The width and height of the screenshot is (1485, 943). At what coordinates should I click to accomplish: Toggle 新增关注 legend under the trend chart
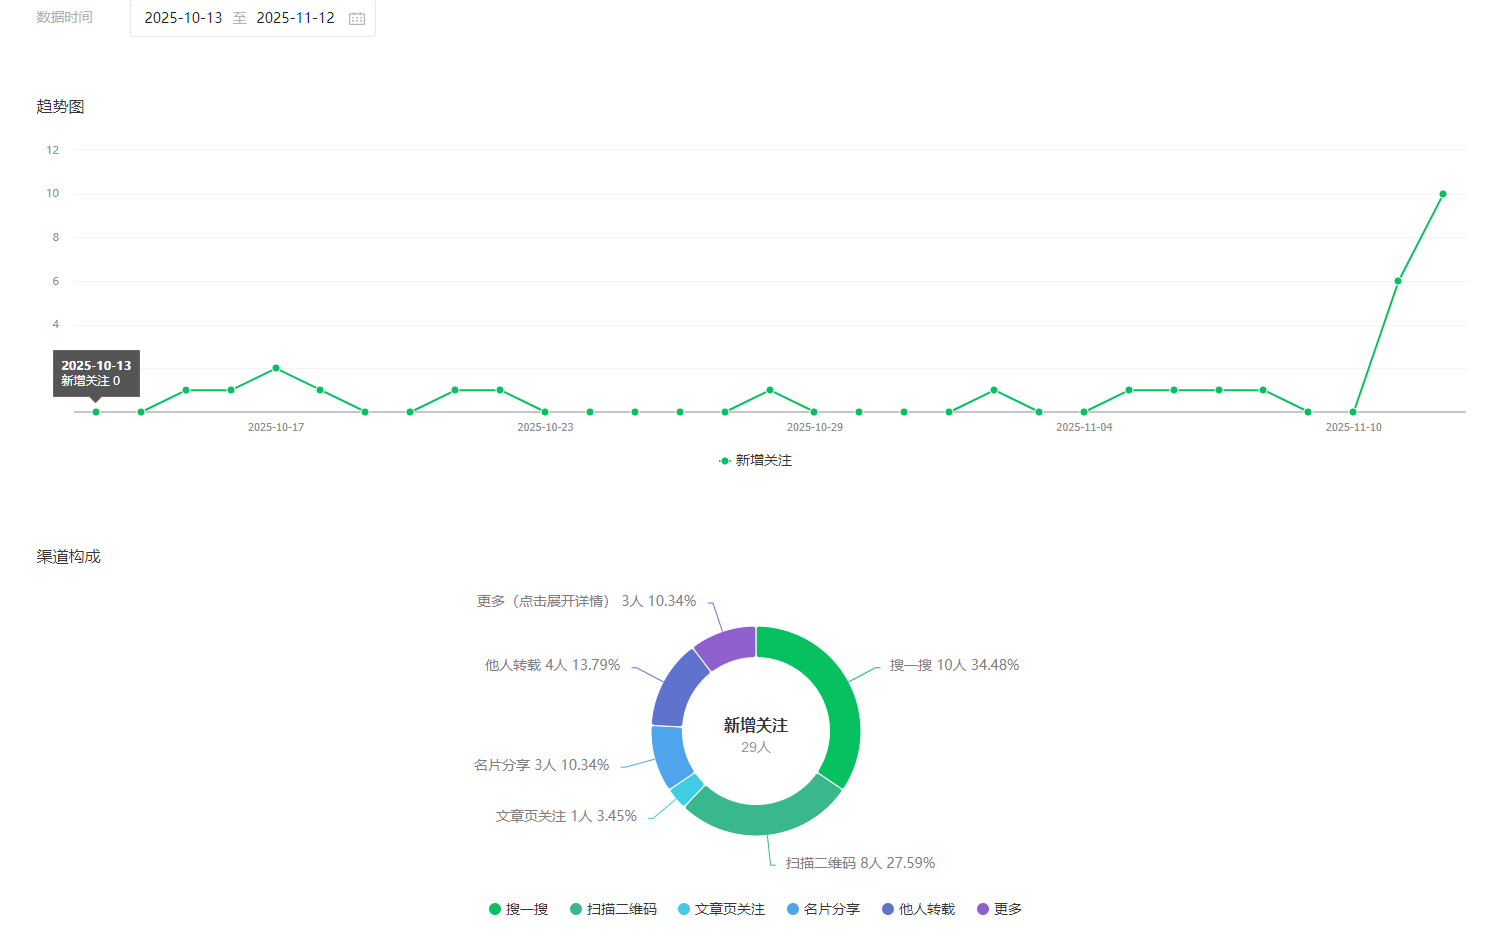(755, 460)
